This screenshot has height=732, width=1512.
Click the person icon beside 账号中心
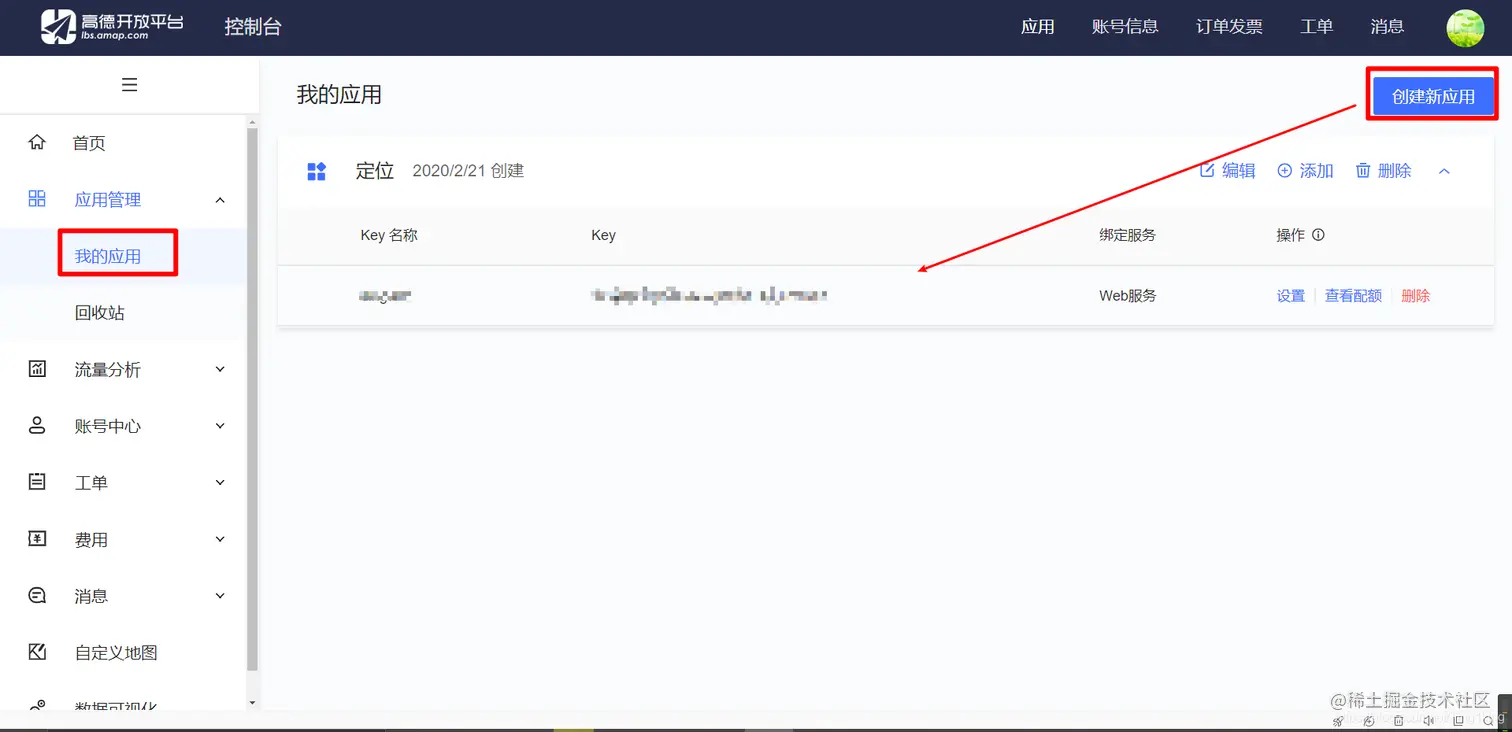(x=37, y=425)
